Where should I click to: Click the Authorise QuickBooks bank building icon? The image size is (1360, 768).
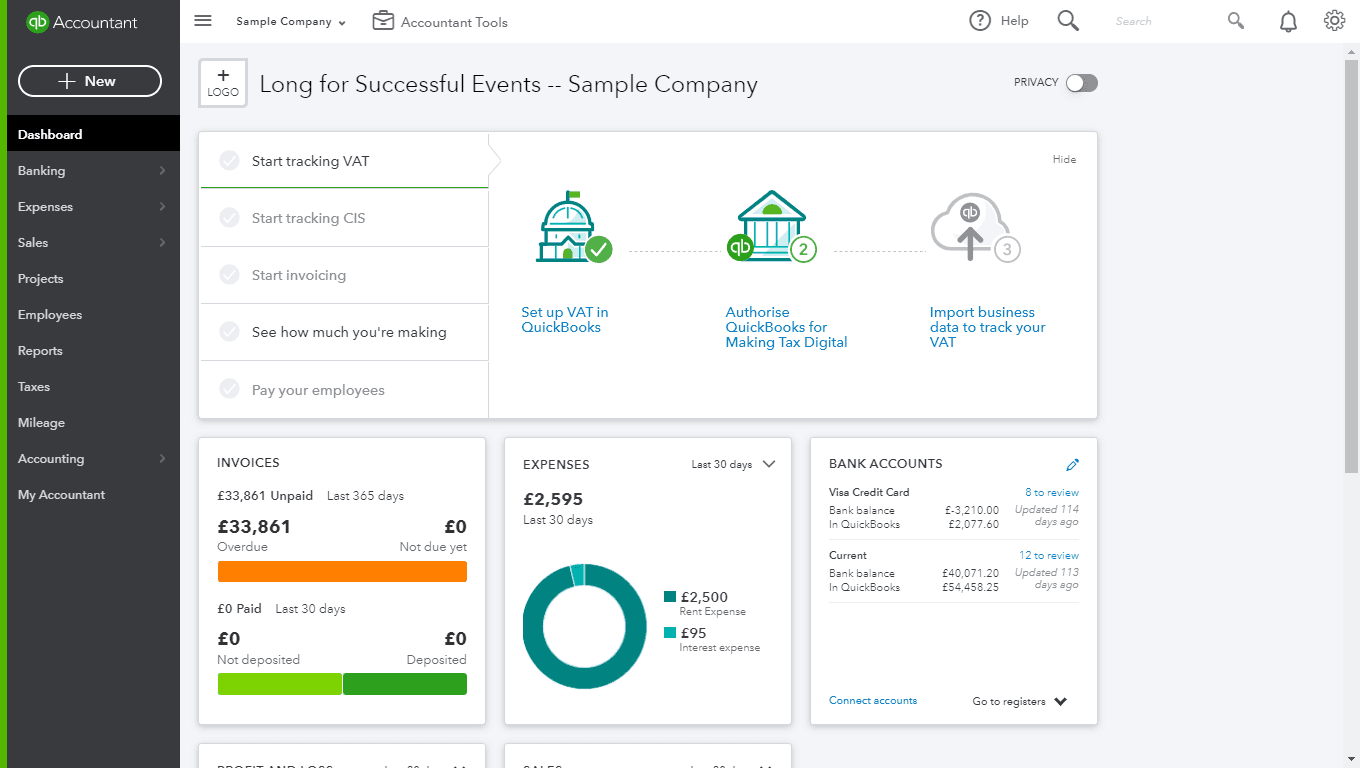[771, 227]
